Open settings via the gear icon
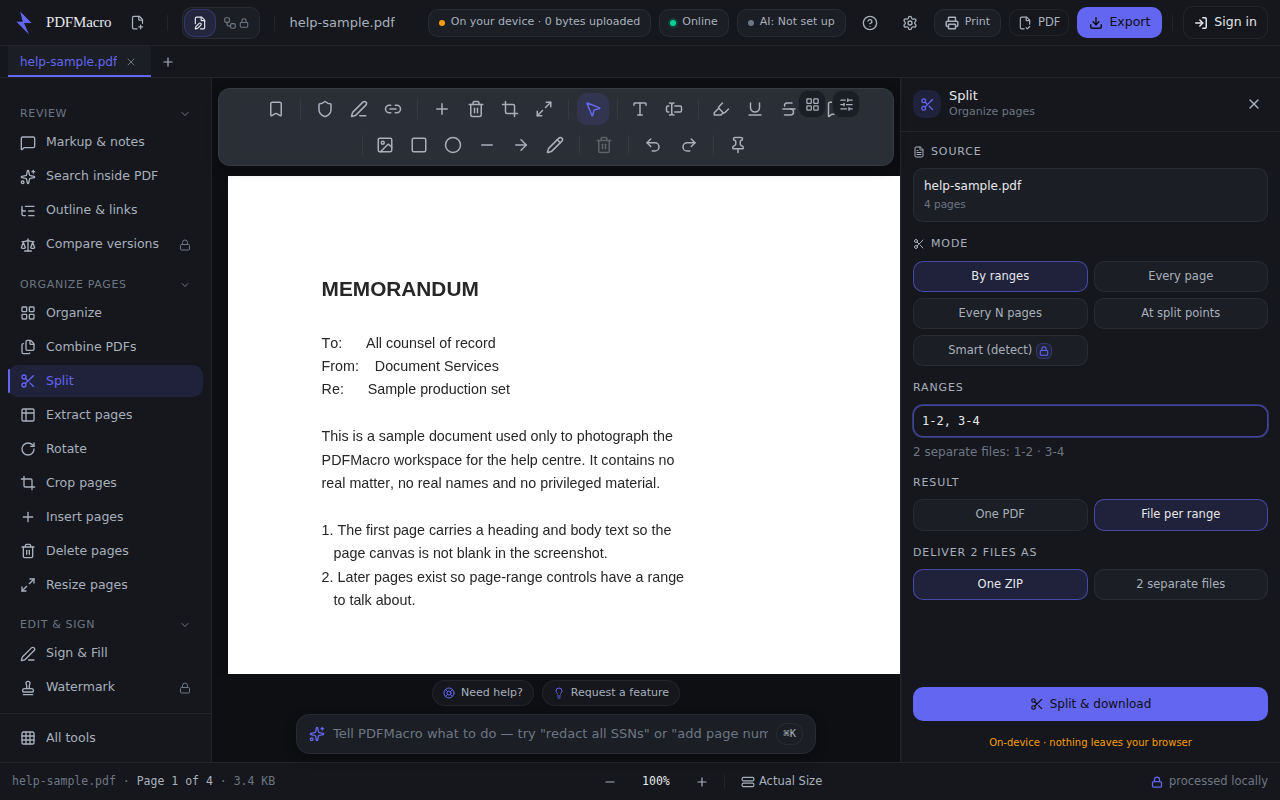This screenshot has width=1280, height=800. [x=910, y=22]
